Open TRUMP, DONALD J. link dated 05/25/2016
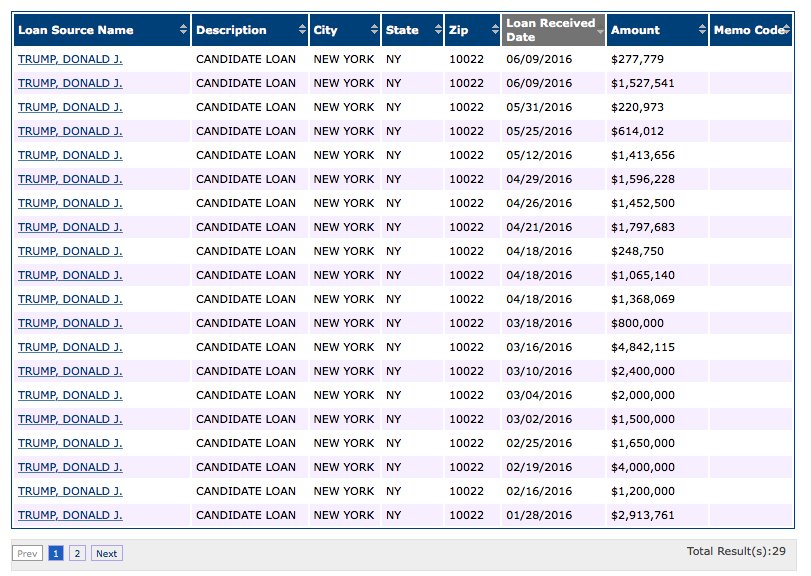 (70, 131)
